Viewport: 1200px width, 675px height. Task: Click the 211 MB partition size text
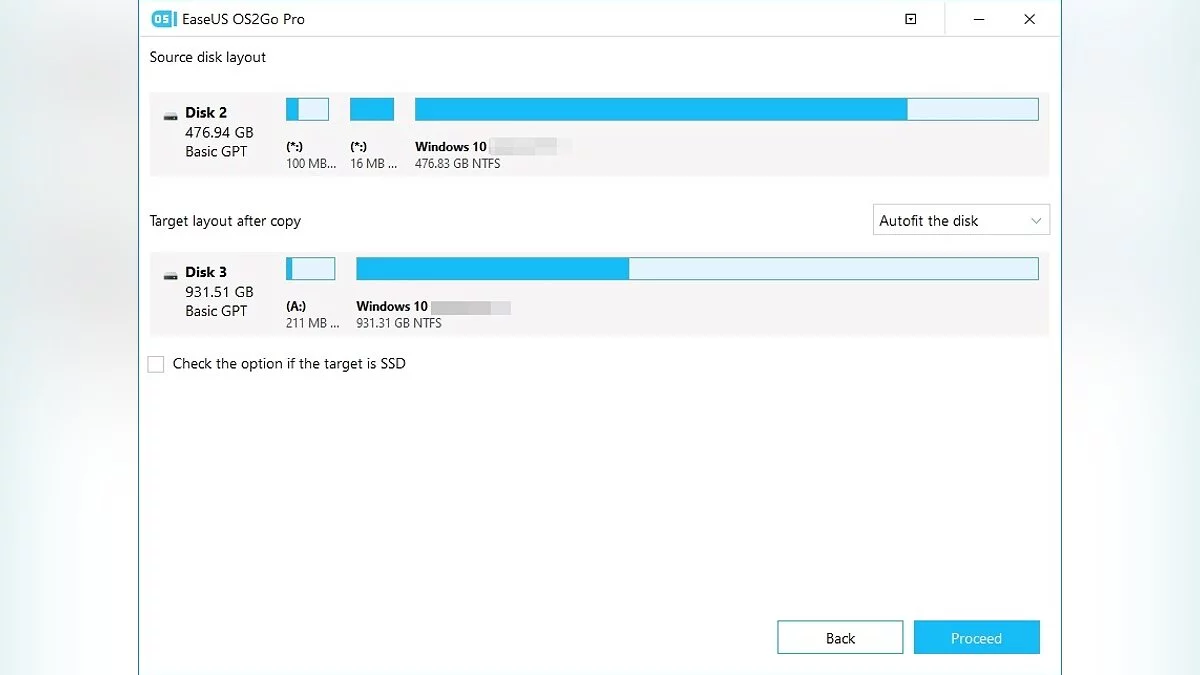pyautogui.click(x=313, y=323)
